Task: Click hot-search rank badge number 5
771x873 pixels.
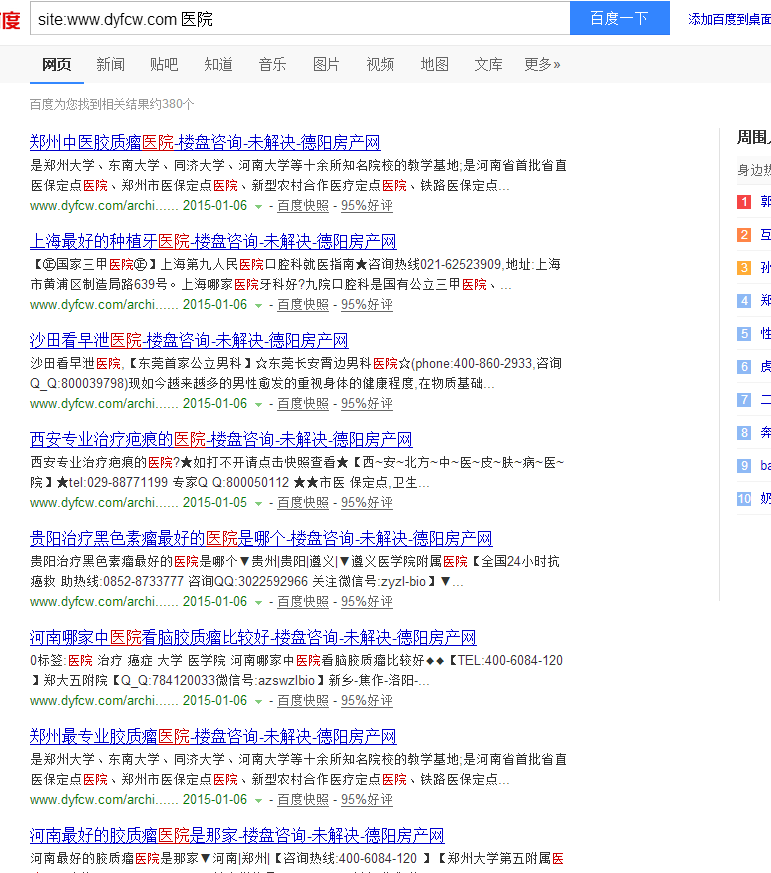Action: click(744, 333)
